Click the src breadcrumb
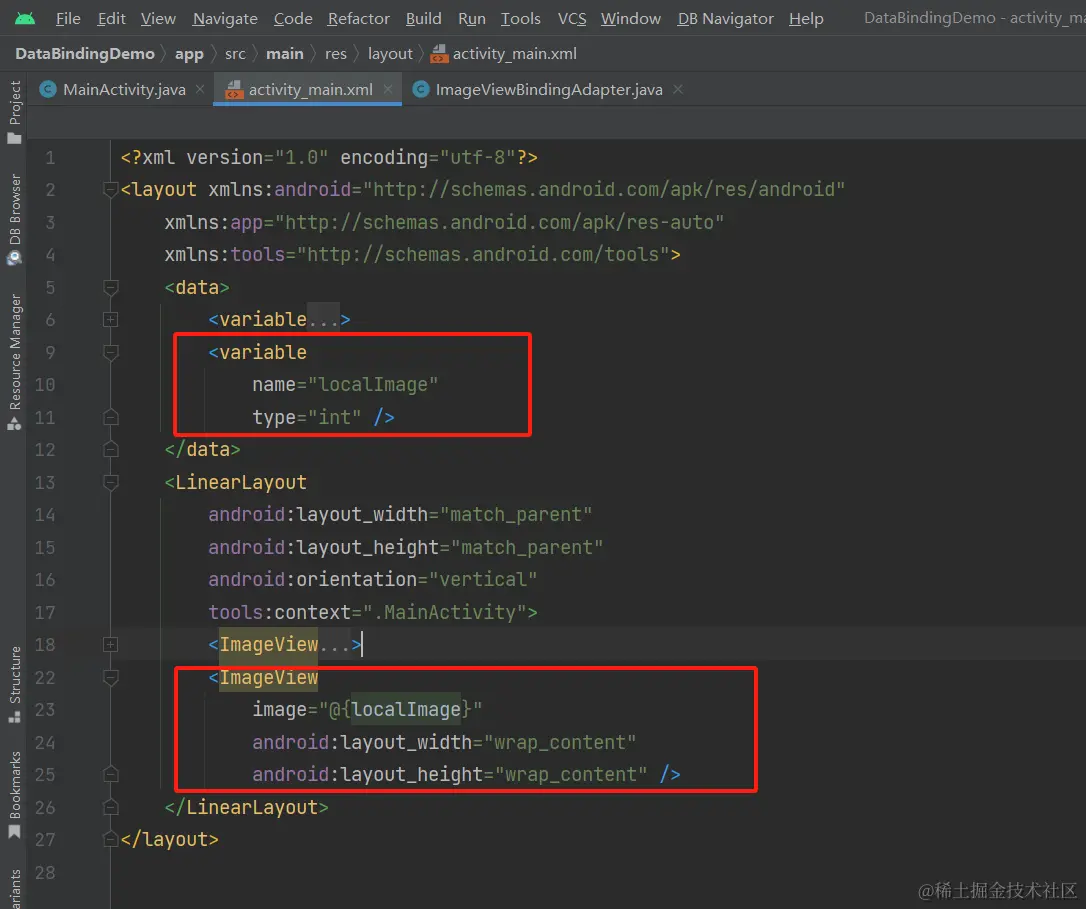This screenshot has height=909, width=1086. [x=235, y=53]
